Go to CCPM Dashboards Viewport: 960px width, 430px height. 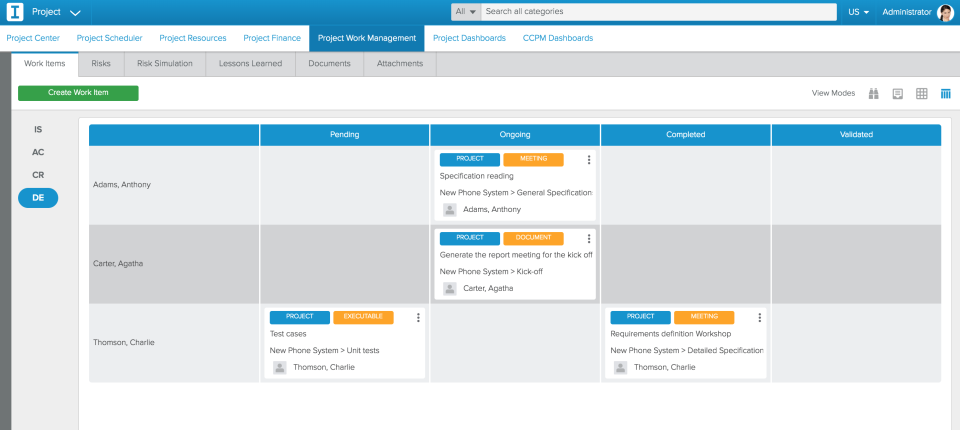pos(558,38)
